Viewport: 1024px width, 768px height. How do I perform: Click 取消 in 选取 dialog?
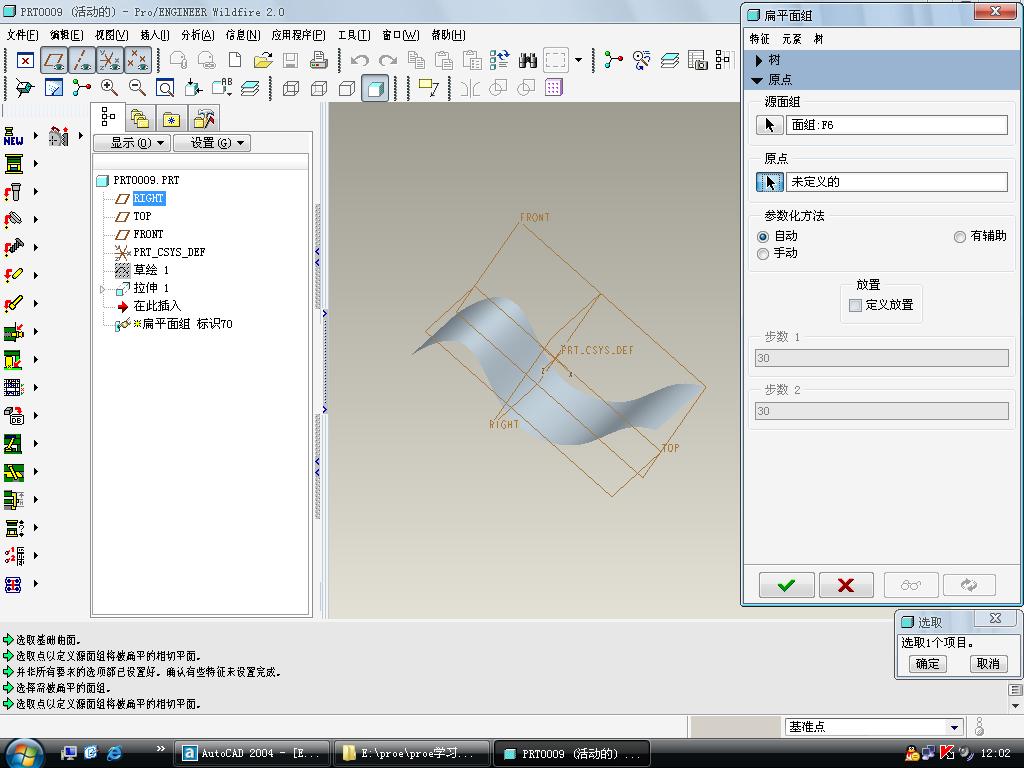pyautogui.click(x=987, y=664)
